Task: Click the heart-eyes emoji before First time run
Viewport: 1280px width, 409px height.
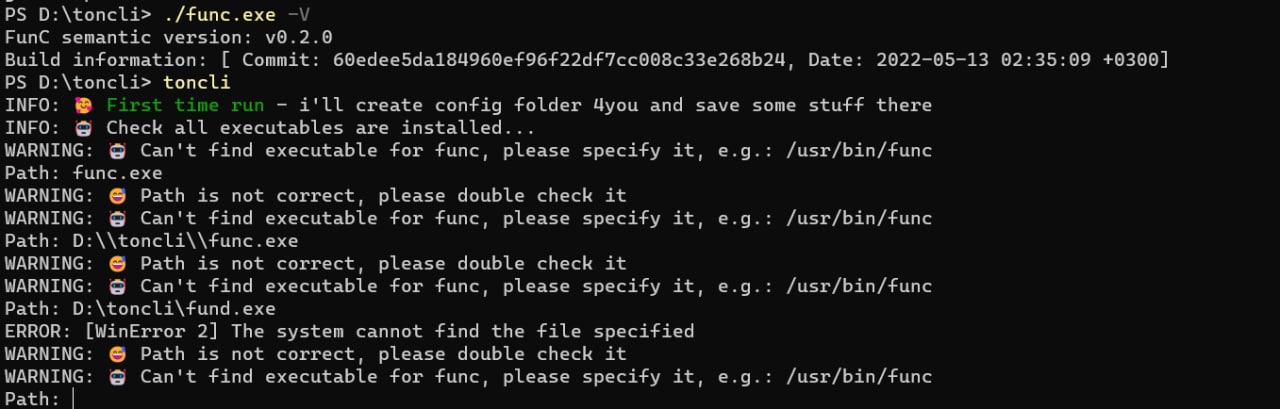Action: click(x=82, y=105)
